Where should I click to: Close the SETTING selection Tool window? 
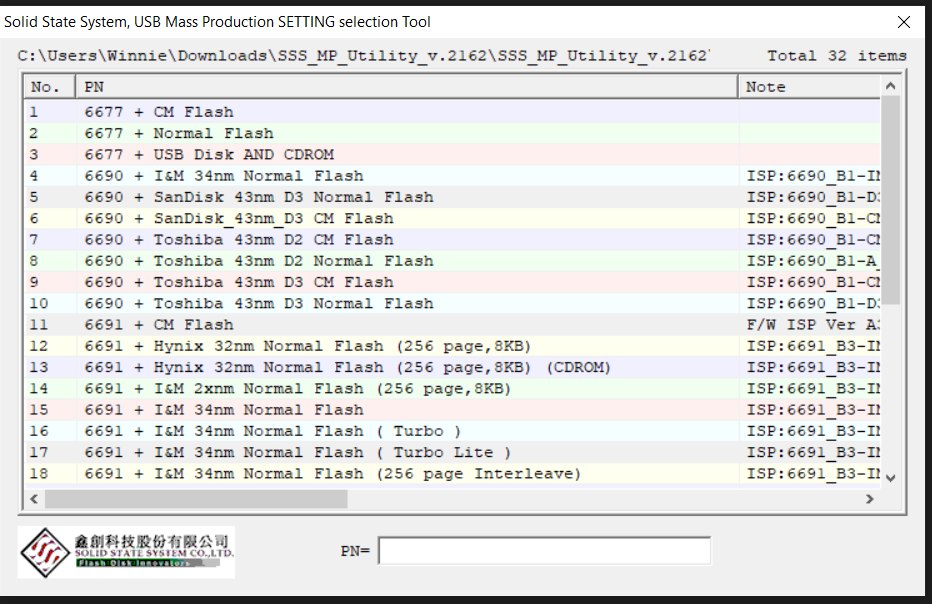point(904,22)
